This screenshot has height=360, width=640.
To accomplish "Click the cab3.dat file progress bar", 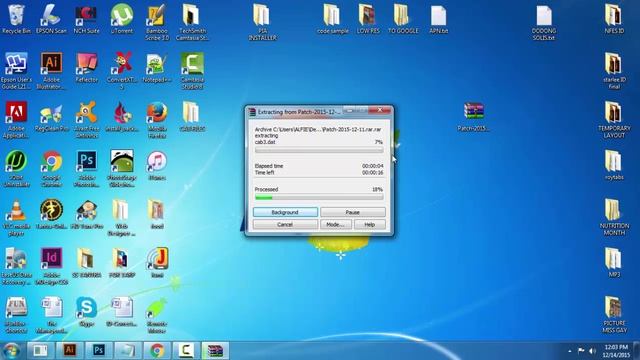I will point(319,150).
